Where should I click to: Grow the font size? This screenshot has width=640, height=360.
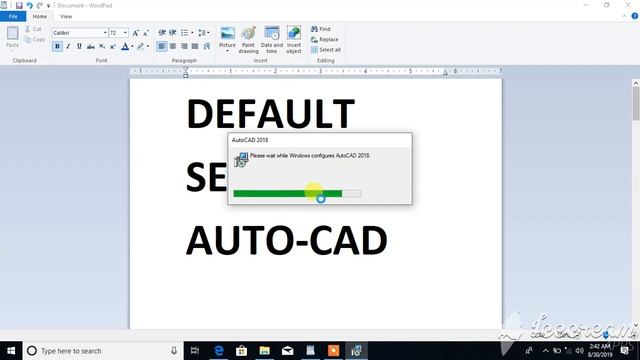(x=136, y=33)
